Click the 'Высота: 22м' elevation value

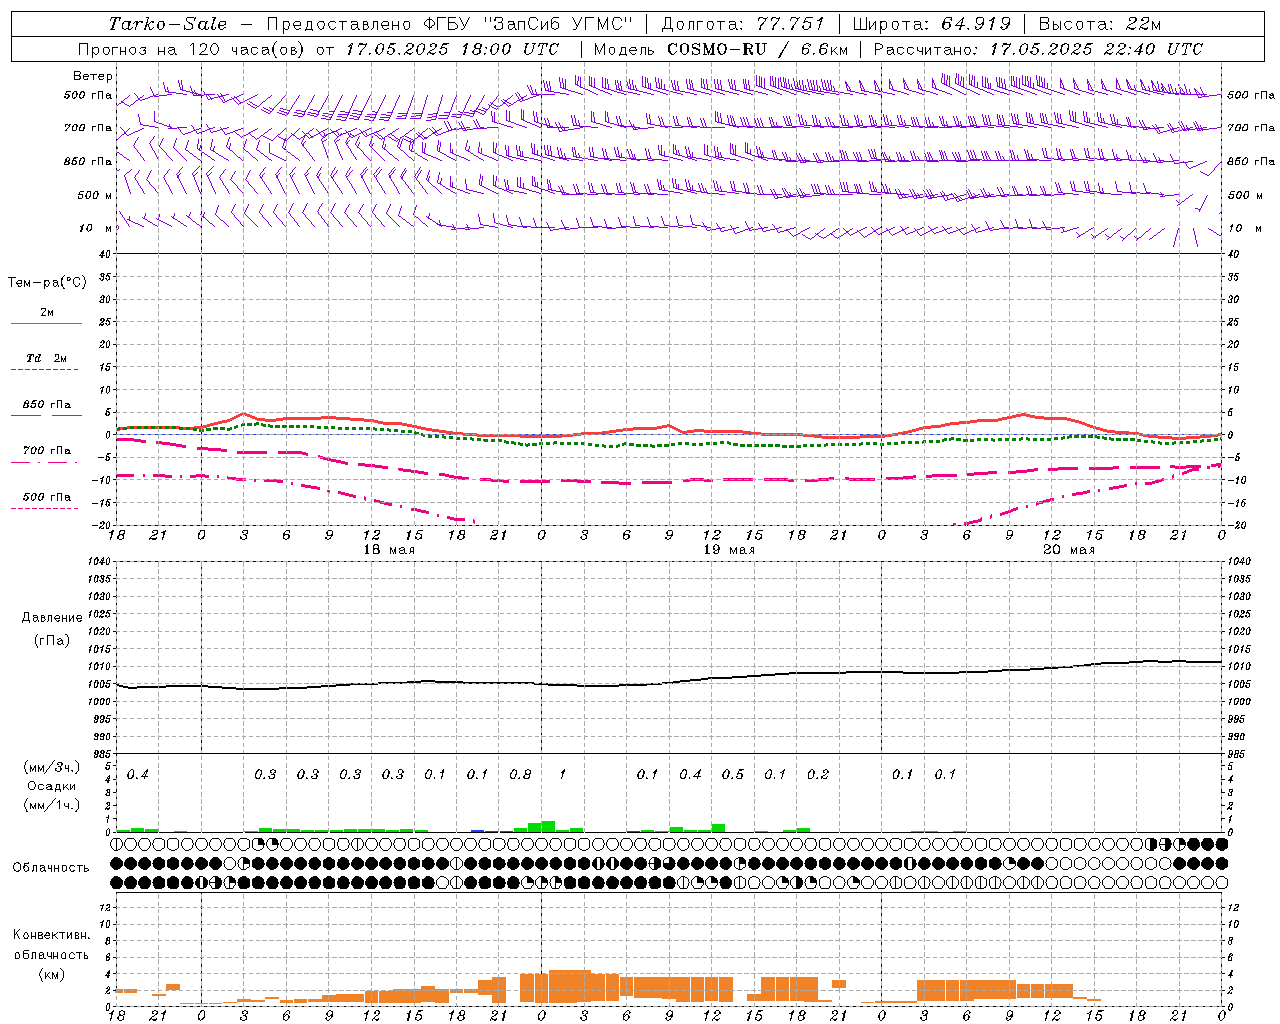[1100, 23]
